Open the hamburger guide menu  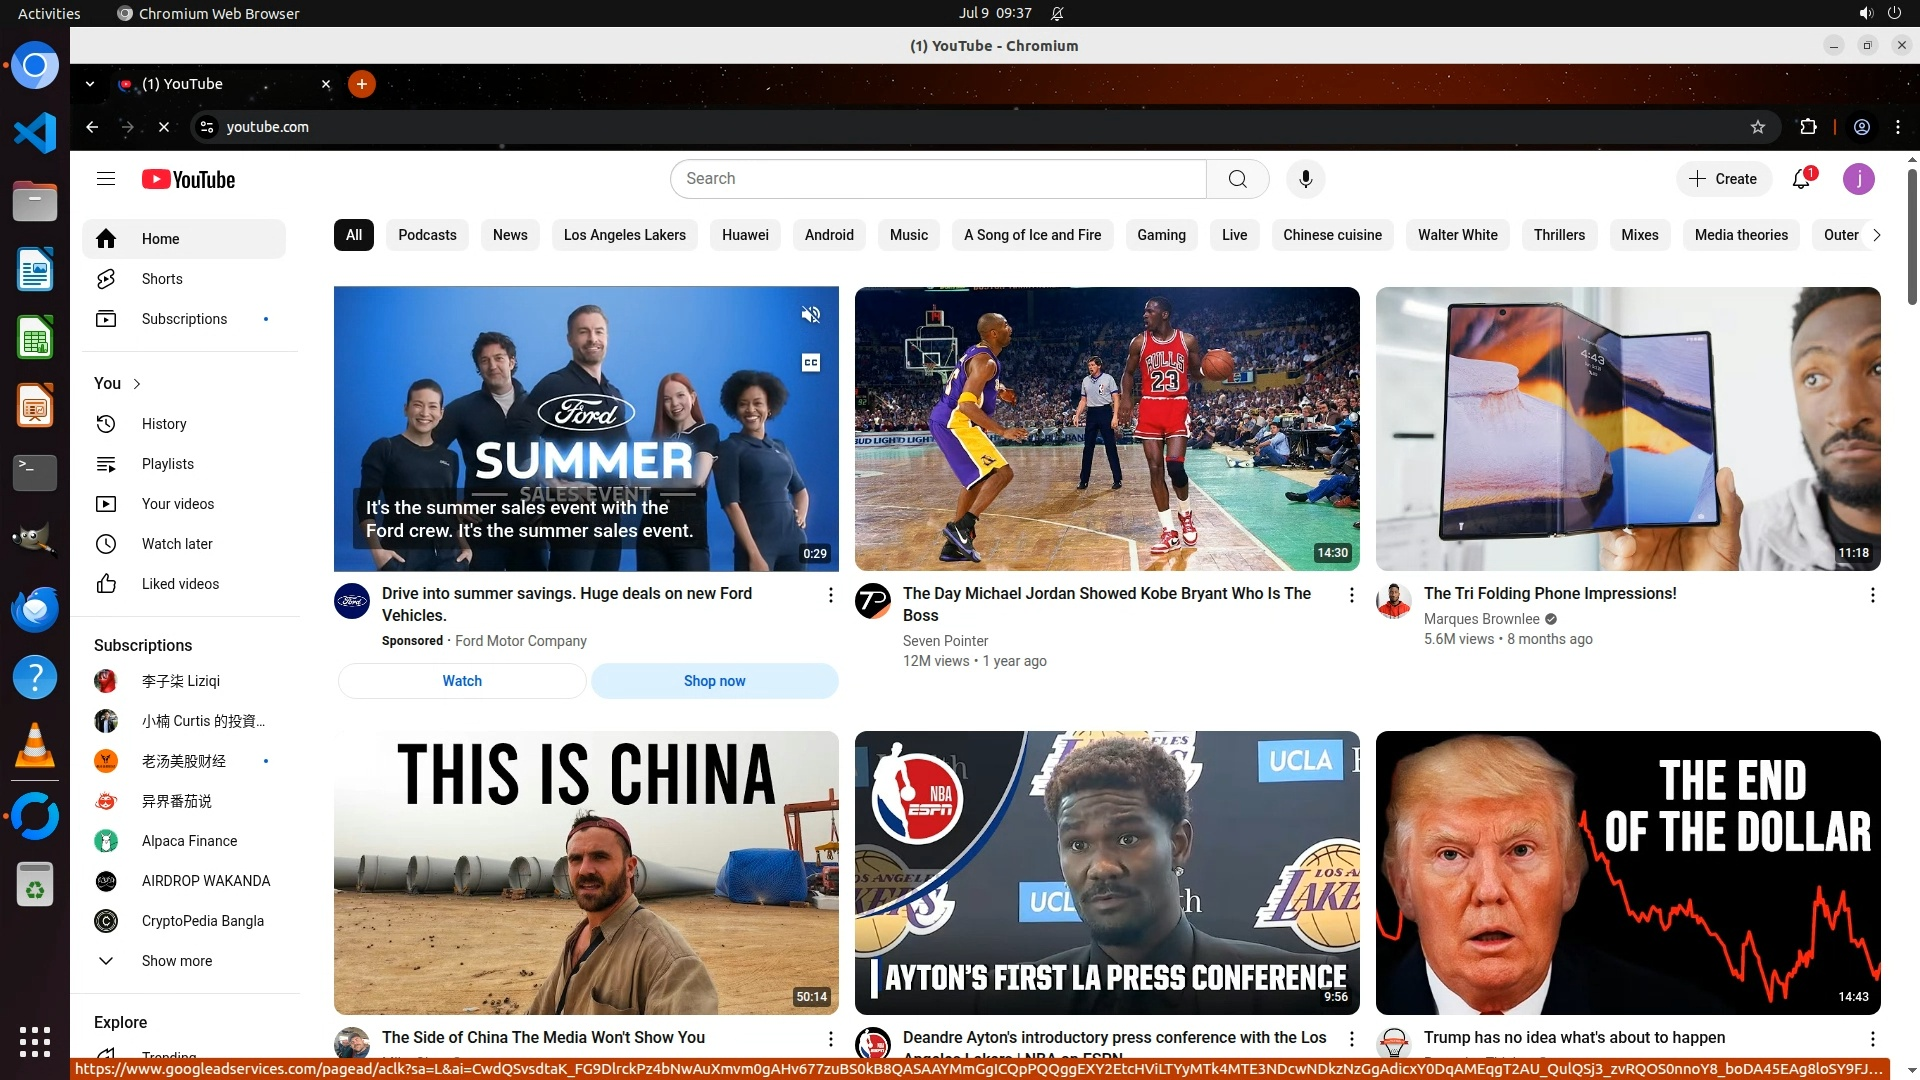tap(106, 179)
